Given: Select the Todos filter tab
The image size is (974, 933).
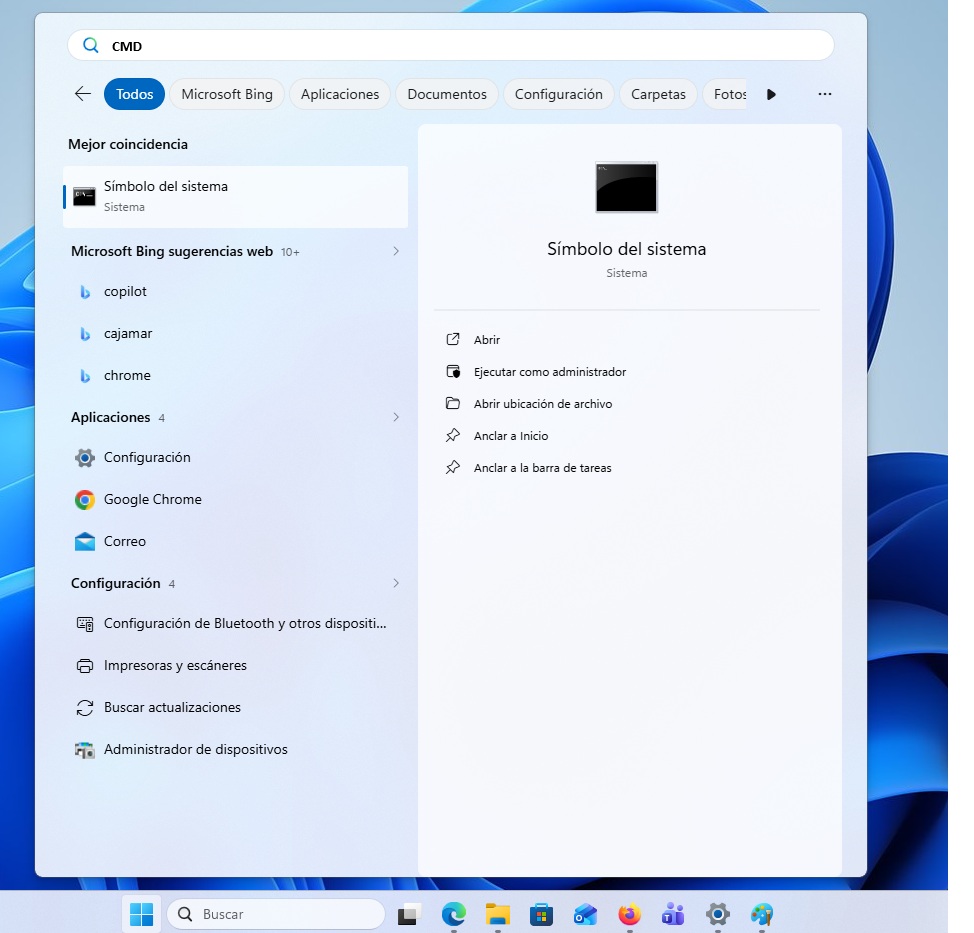Looking at the screenshot, I should [x=134, y=94].
